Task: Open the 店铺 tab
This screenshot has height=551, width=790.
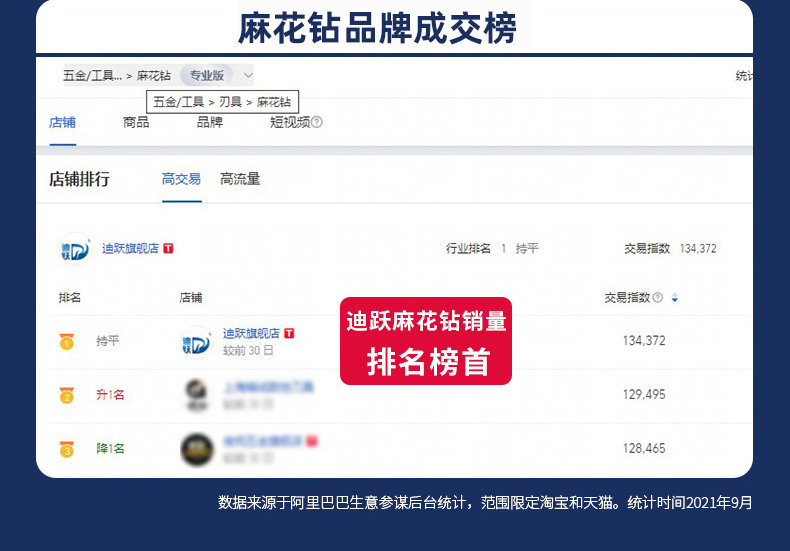Action: 62,122
